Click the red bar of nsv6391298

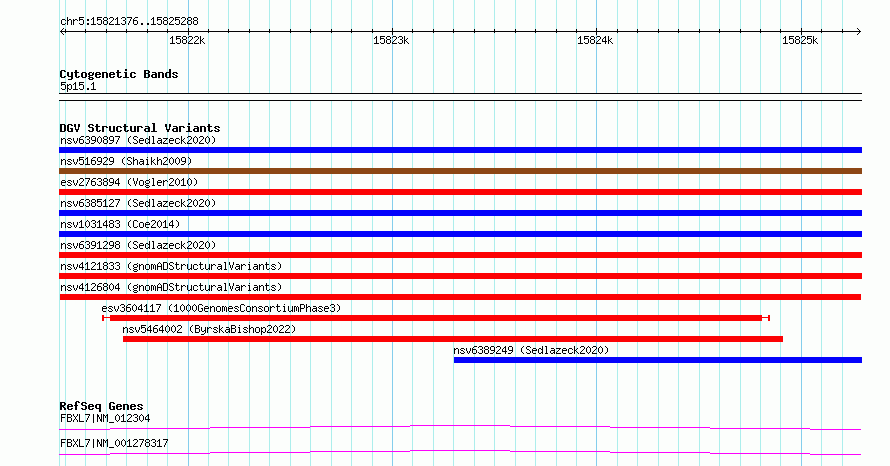460,255
